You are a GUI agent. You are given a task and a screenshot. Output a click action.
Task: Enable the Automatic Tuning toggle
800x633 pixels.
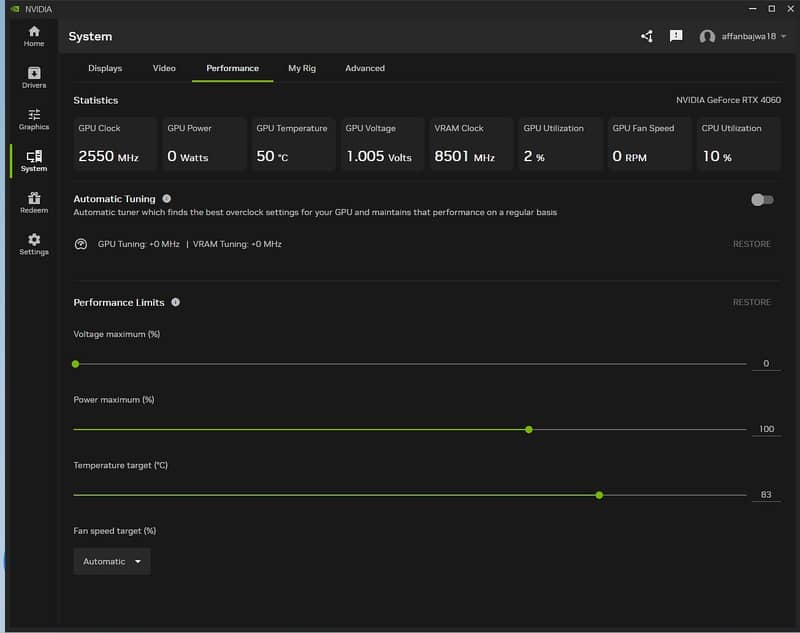(762, 199)
